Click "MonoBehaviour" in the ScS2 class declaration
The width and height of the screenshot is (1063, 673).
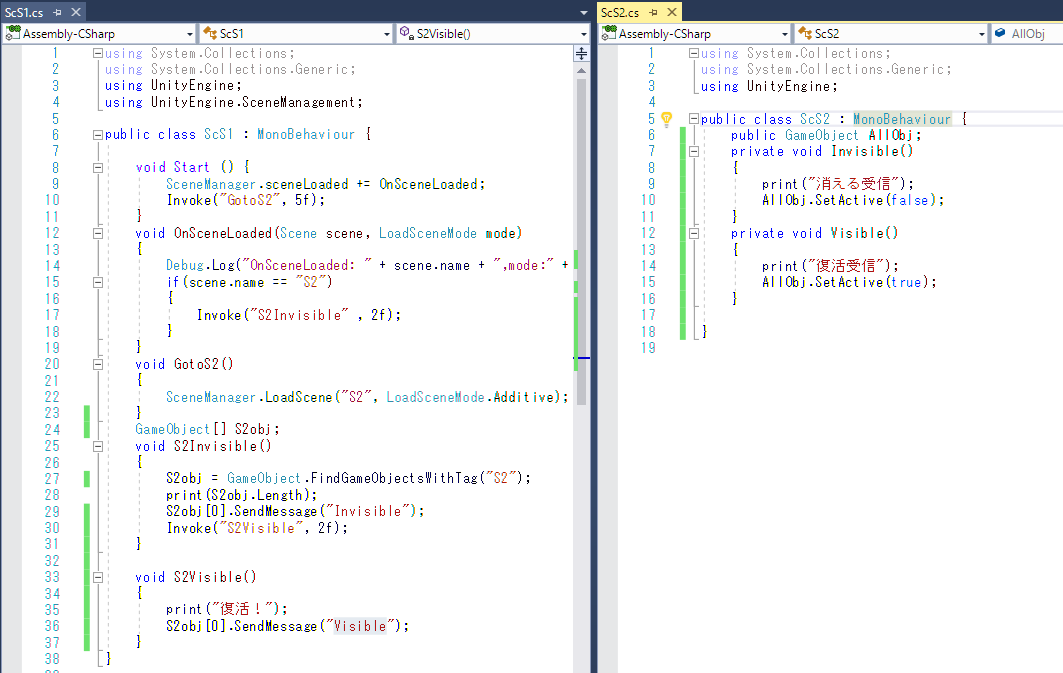(902, 119)
